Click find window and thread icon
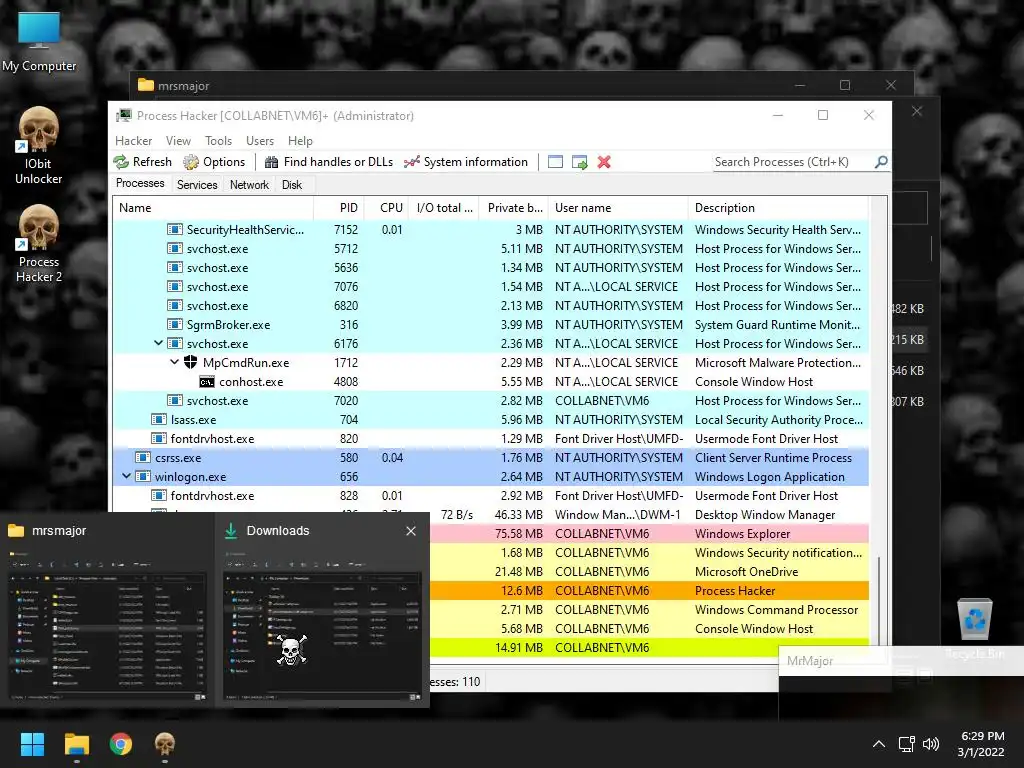1024x768 pixels. click(x=579, y=162)
